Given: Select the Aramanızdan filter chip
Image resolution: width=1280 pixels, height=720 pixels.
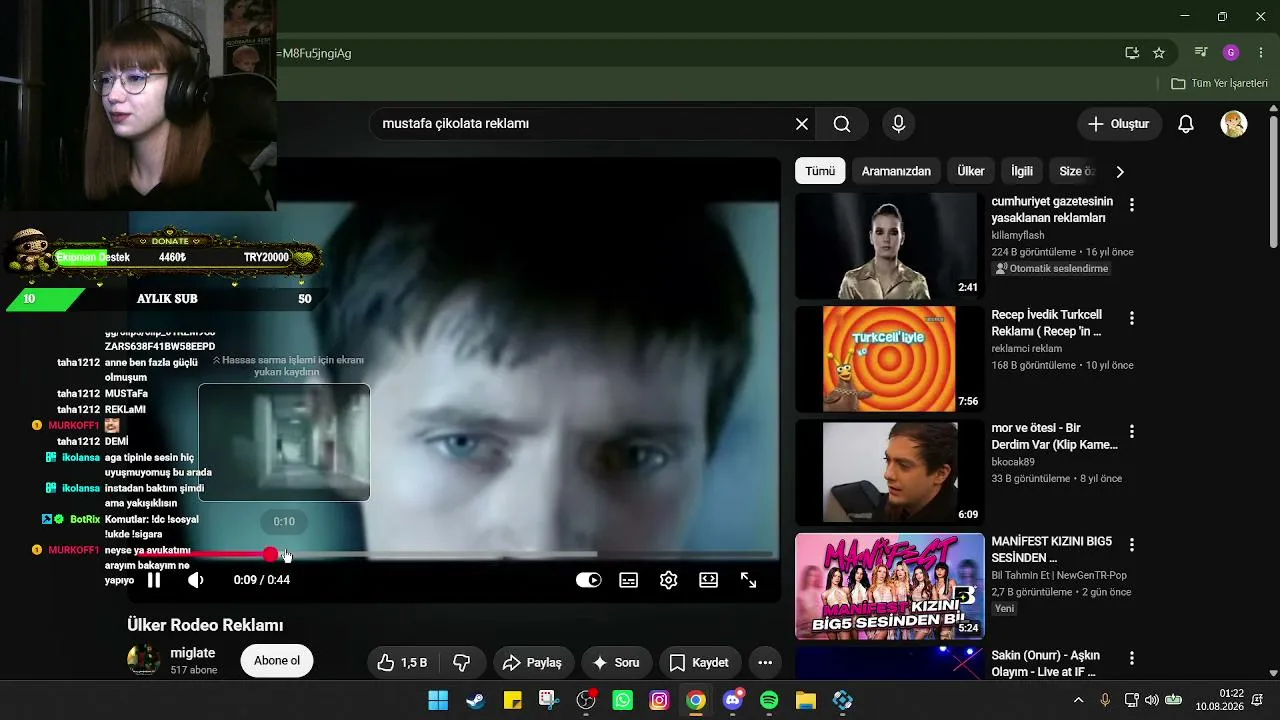Looking at the screenshot, I should click(896, 171).
